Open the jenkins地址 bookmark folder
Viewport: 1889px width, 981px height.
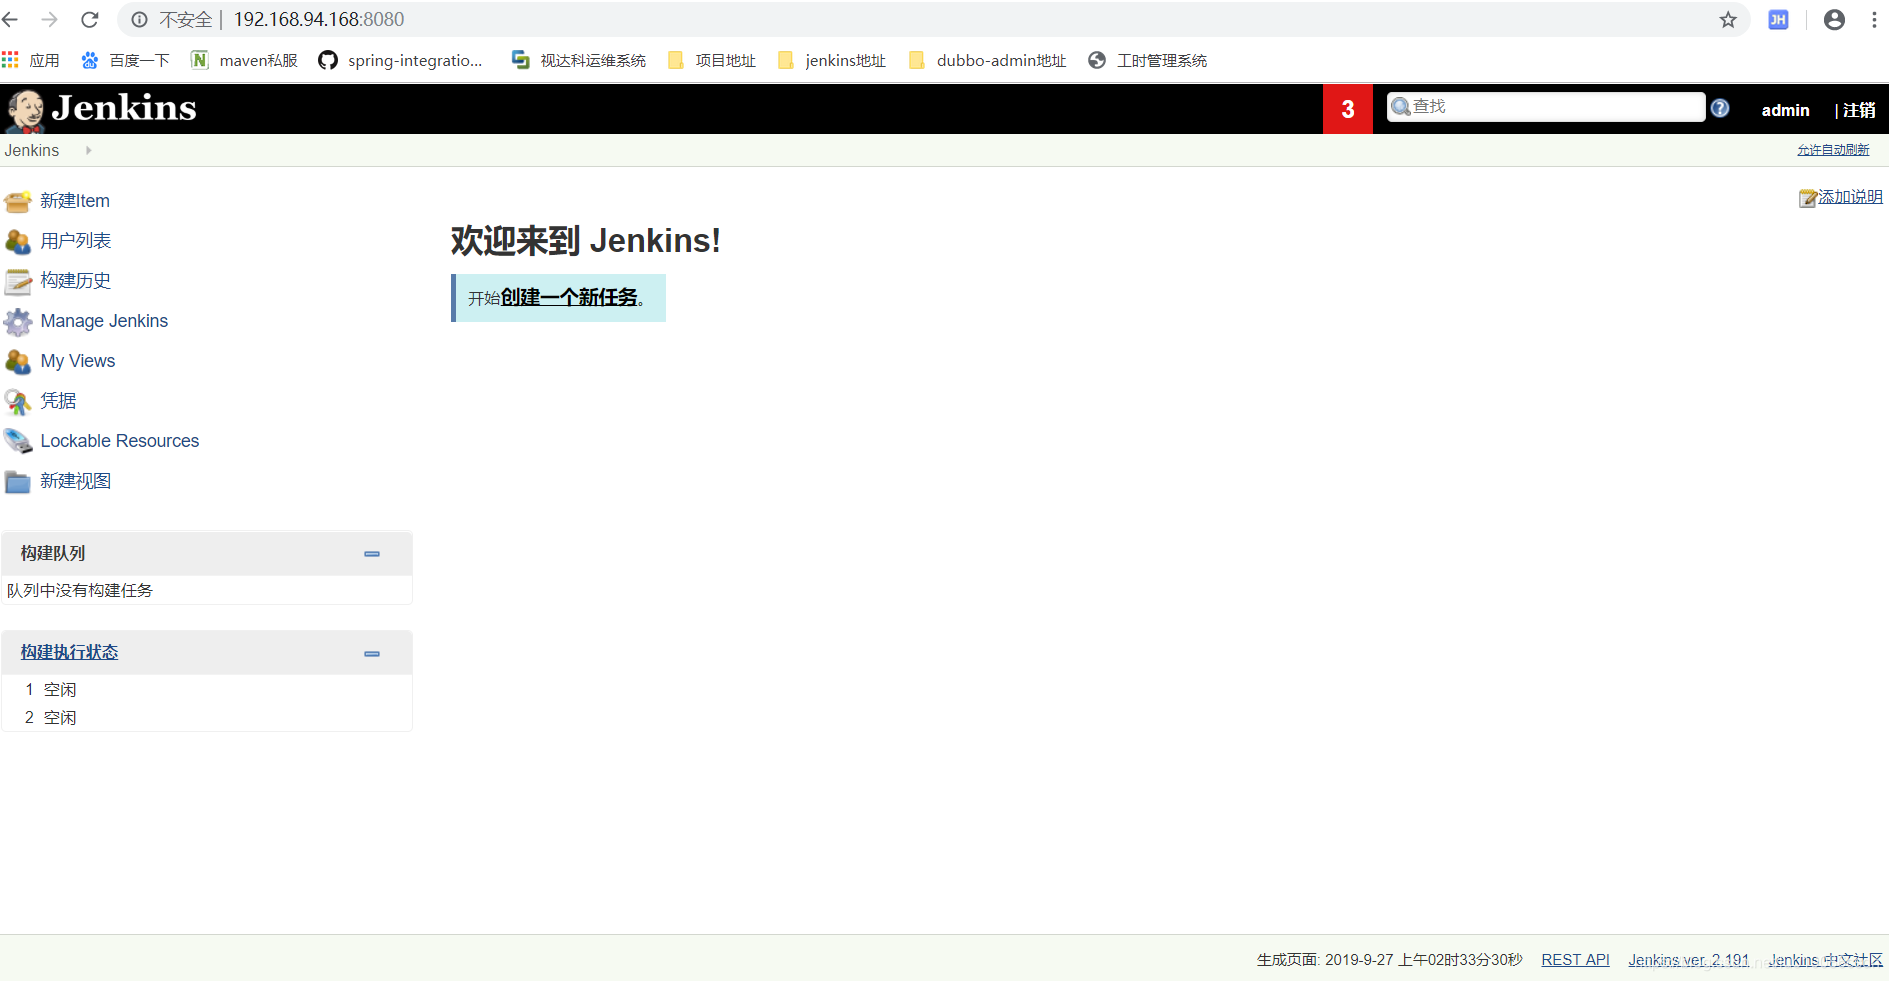(832, 60)
